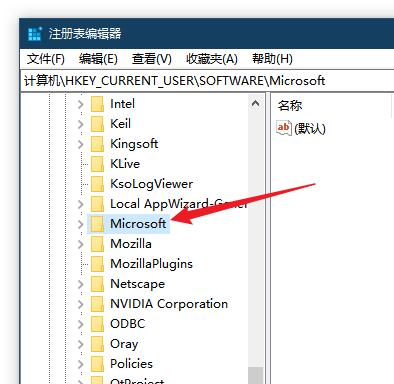This screenshot has width=394, height=384.
Task: Expand the Netscape key chevron
Action: [x=81, y=284]
